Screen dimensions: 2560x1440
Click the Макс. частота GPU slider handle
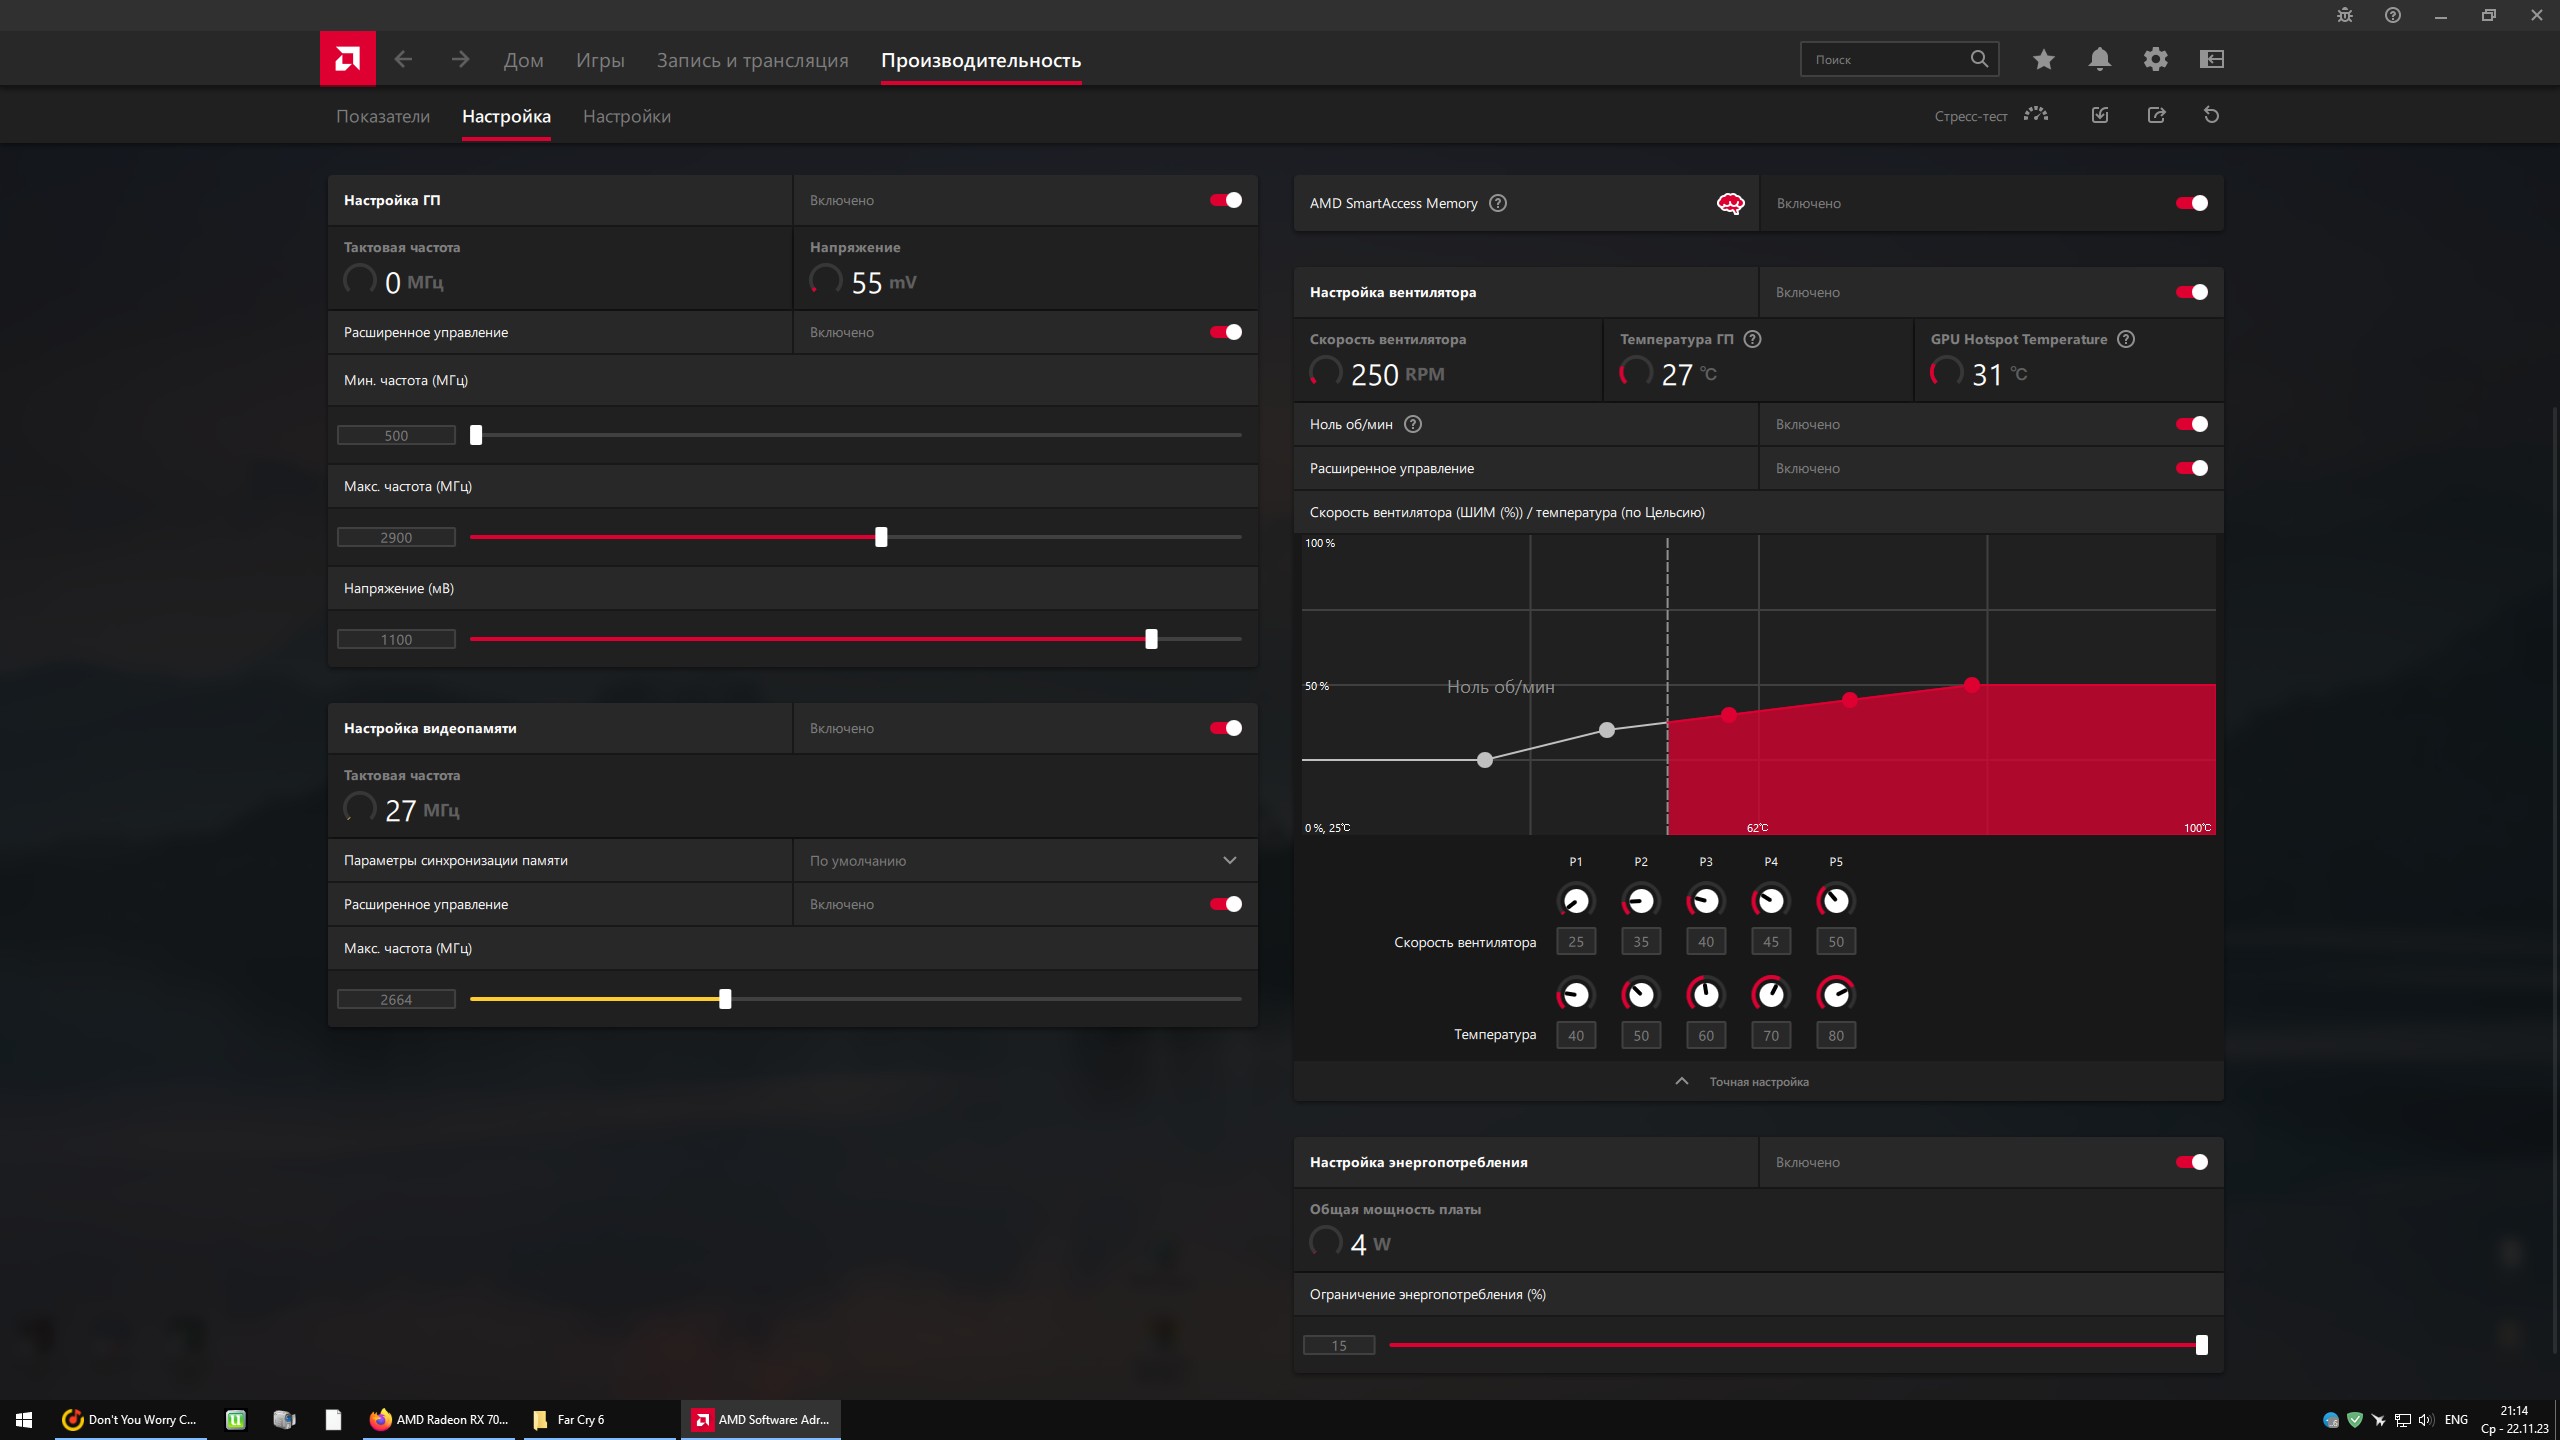click(881, 537)
